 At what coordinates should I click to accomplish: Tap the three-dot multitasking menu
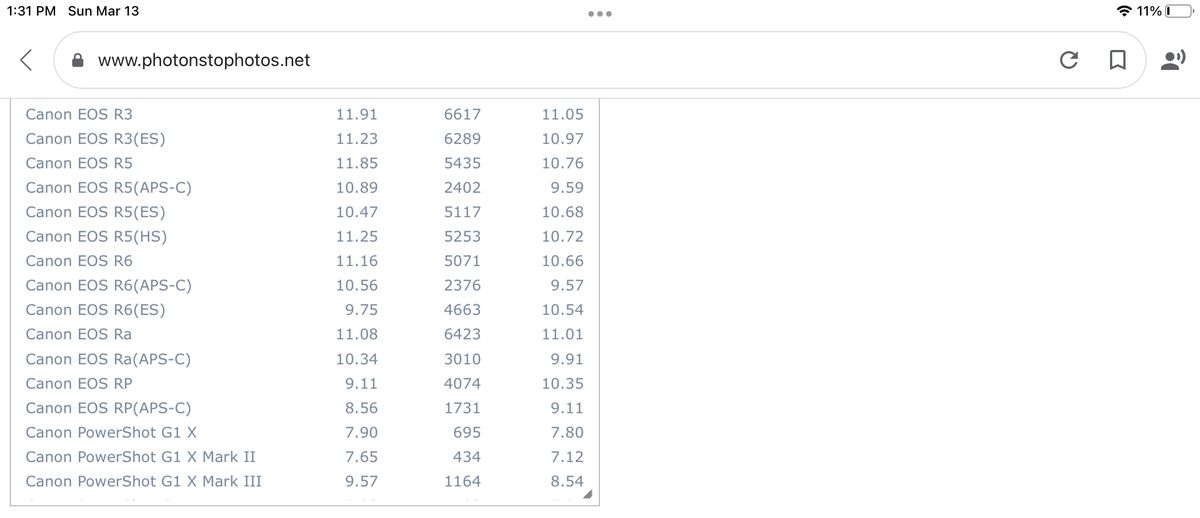click(600, 13)
